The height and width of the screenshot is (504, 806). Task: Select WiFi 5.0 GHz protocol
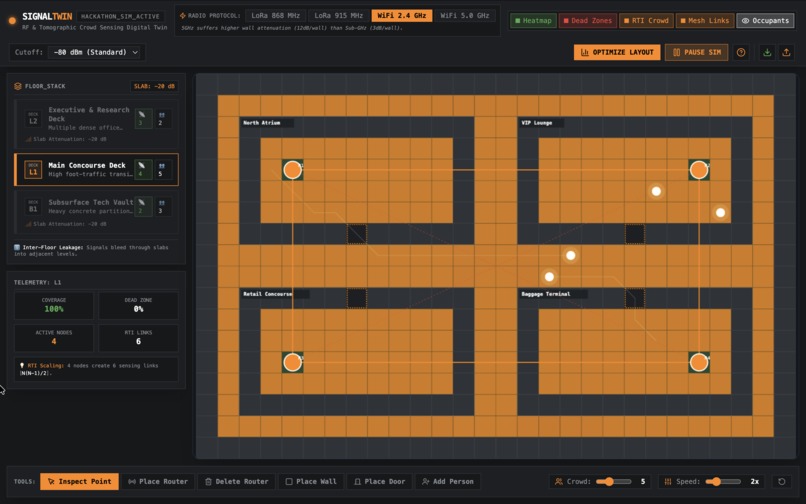[465, 16]
